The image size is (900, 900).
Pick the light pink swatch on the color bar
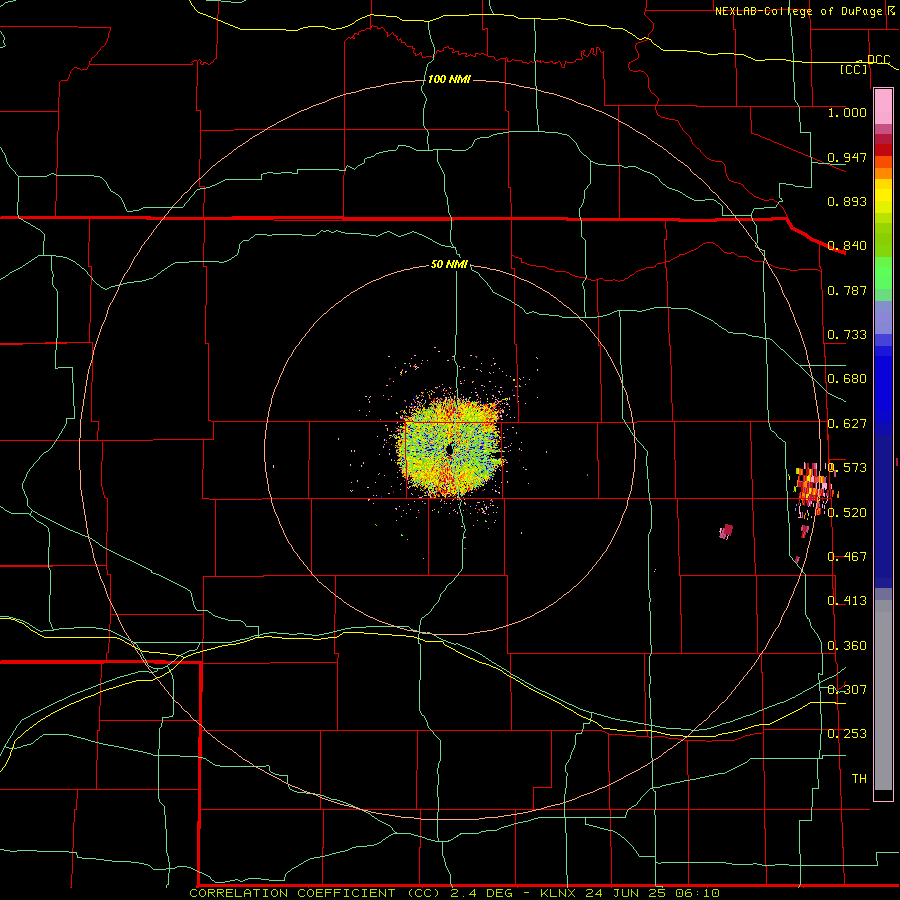[x=883, y=106]
